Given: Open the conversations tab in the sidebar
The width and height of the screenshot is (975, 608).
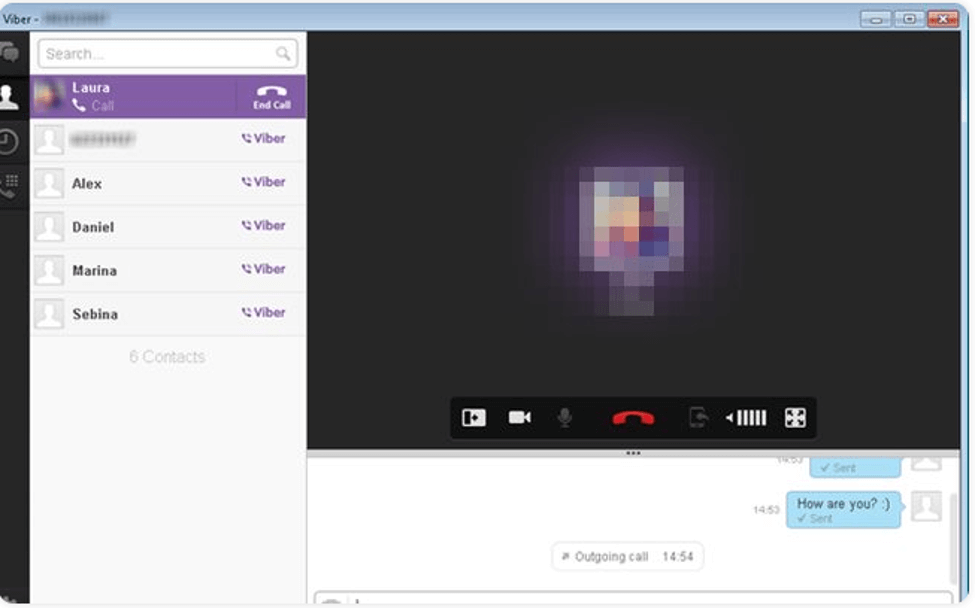Looking at the screenshot, I should click(10, 53).
